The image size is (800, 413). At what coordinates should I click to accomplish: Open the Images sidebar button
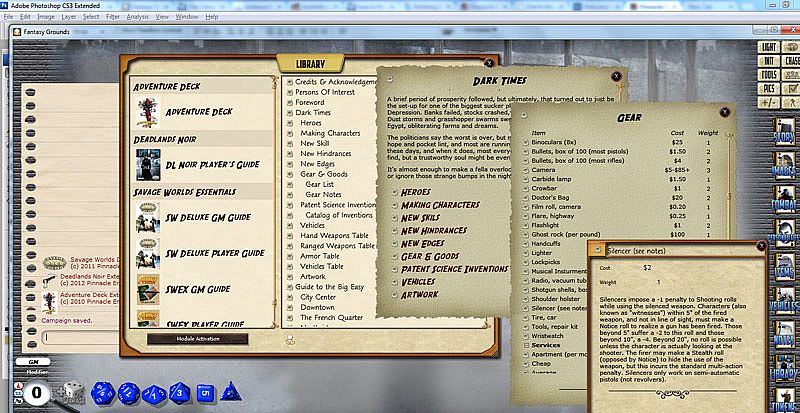pos(785,165)
